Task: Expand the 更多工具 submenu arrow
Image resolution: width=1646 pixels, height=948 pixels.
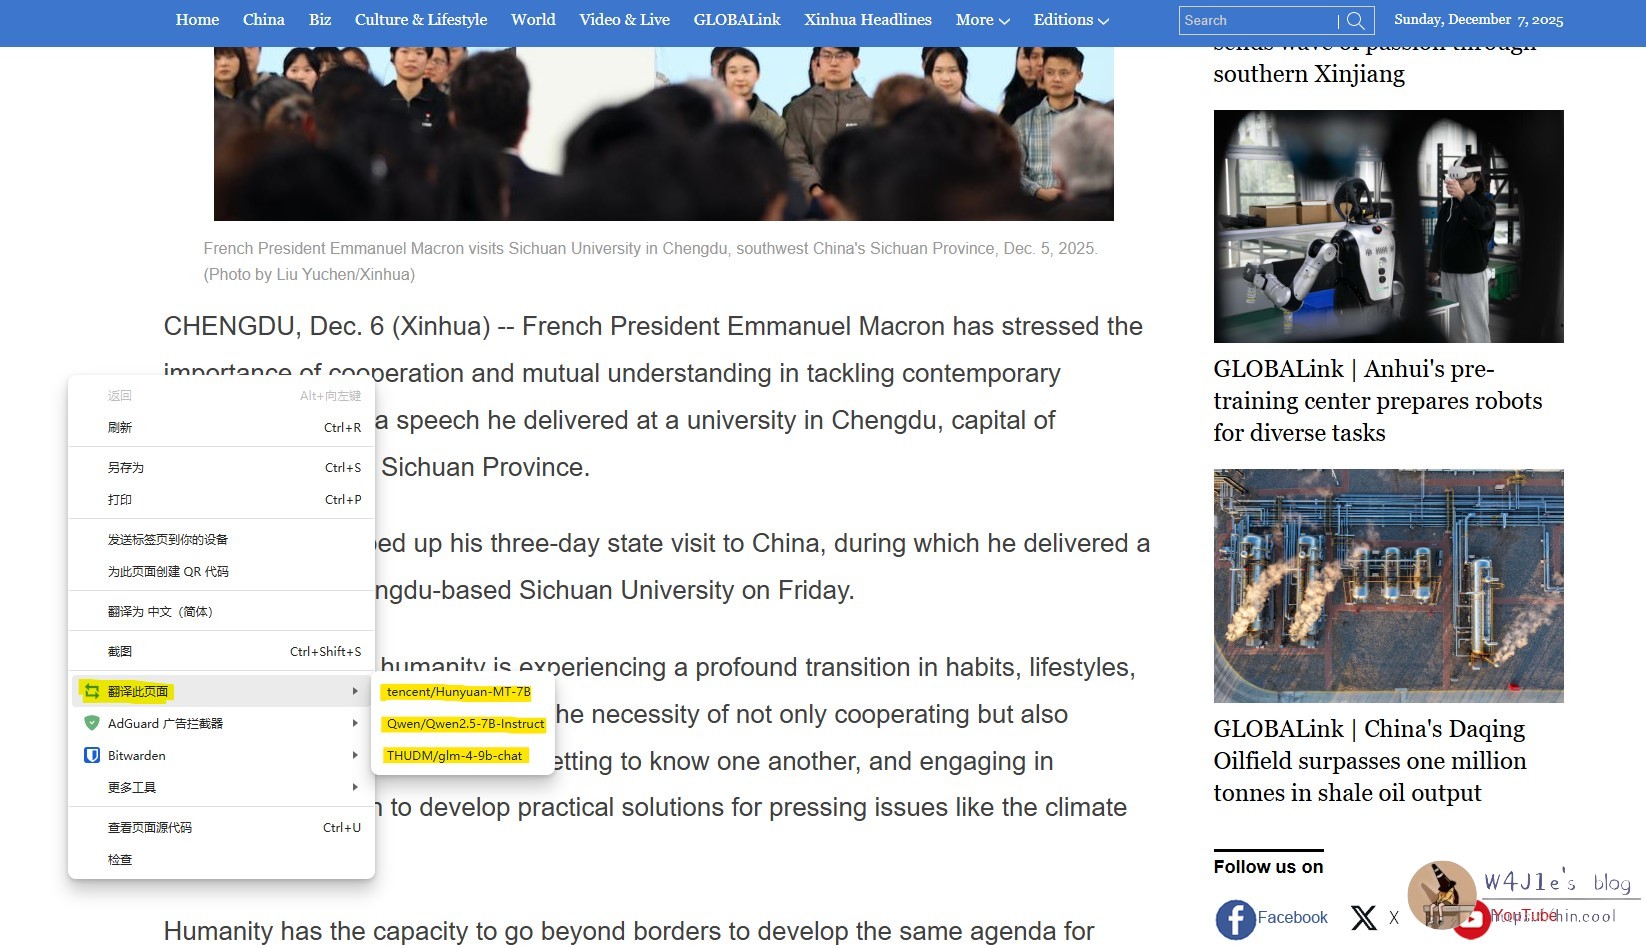Action: pos(354,788)
